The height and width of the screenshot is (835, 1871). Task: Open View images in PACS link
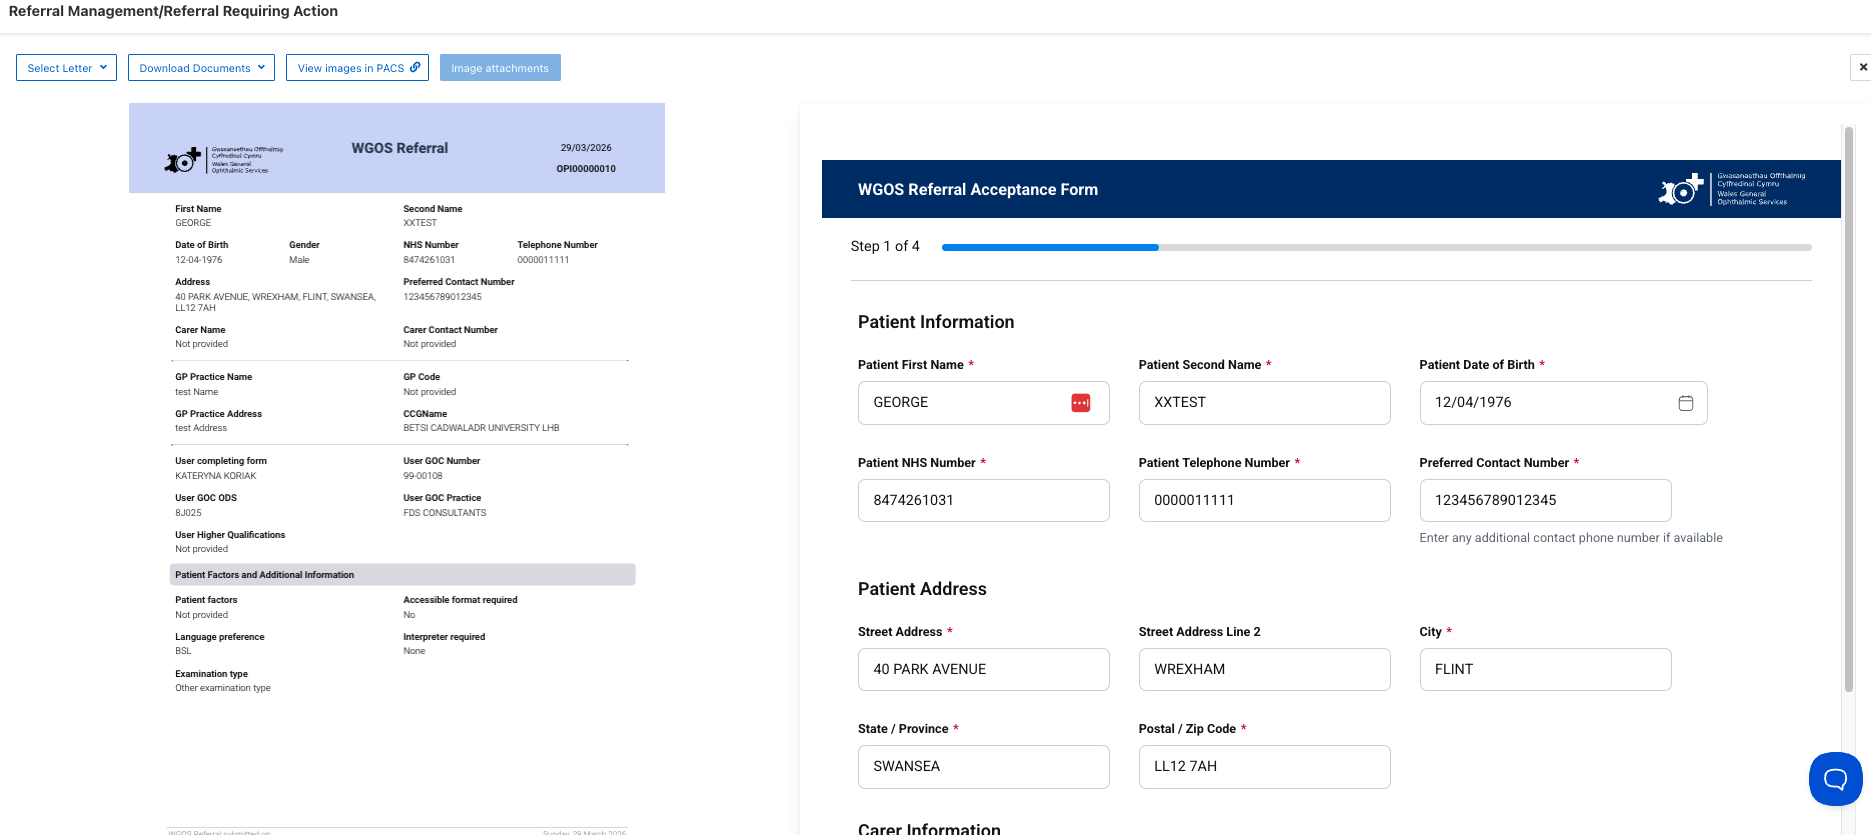tap(357, 68)
